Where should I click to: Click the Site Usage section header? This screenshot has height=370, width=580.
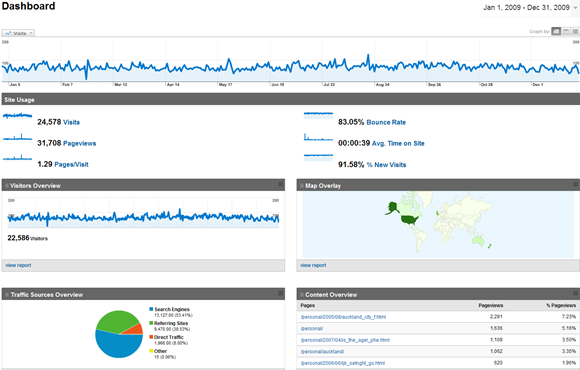coord(290,100)
